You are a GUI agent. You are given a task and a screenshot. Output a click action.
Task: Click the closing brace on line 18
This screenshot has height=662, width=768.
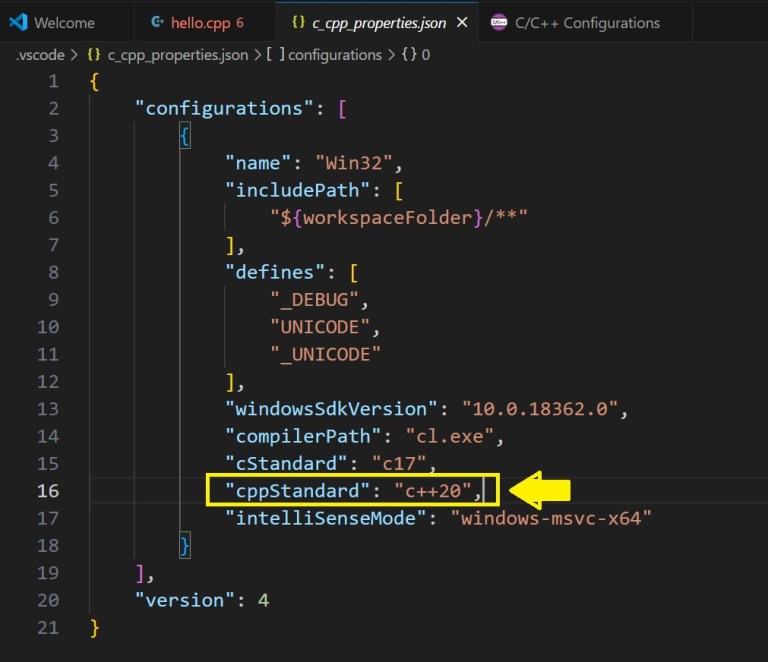185,545
